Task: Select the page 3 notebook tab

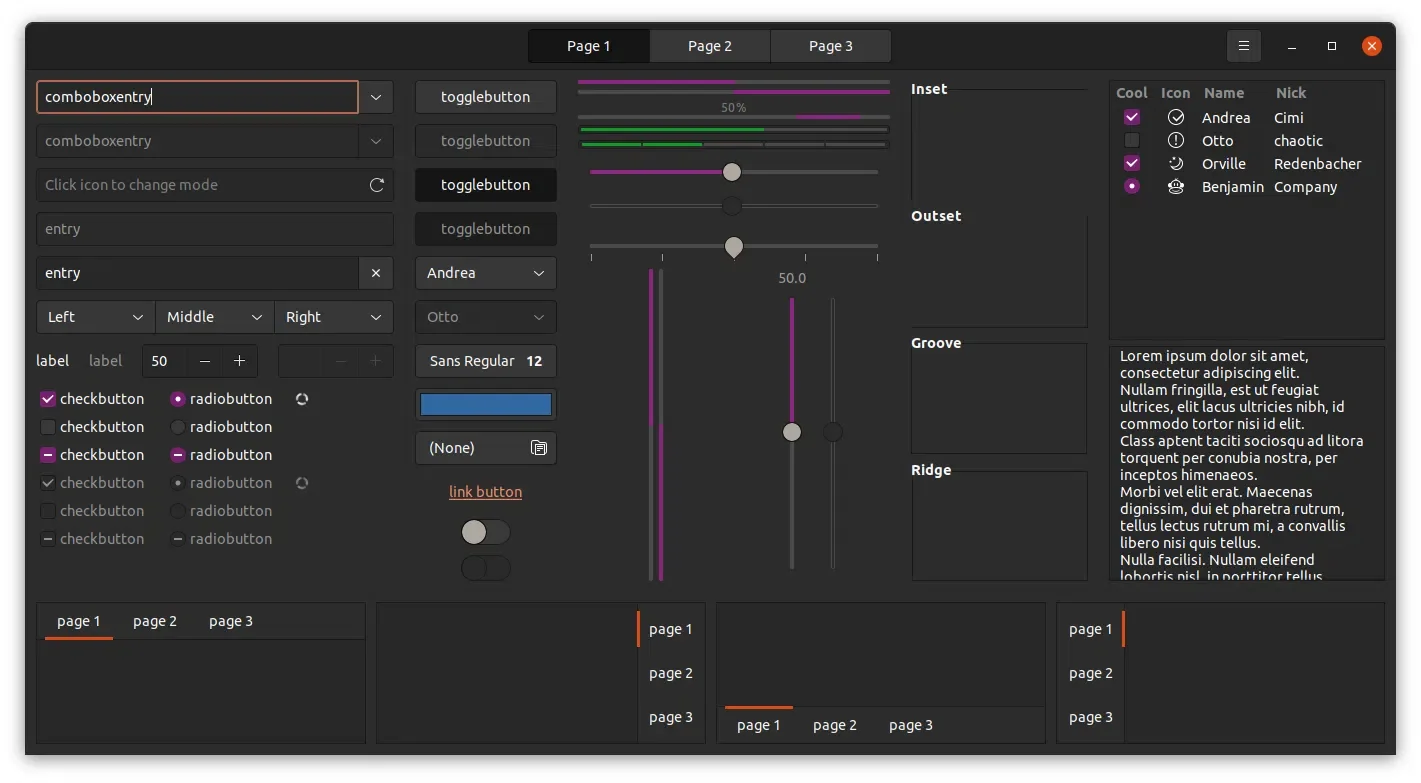Action: (x=230, y=620)
